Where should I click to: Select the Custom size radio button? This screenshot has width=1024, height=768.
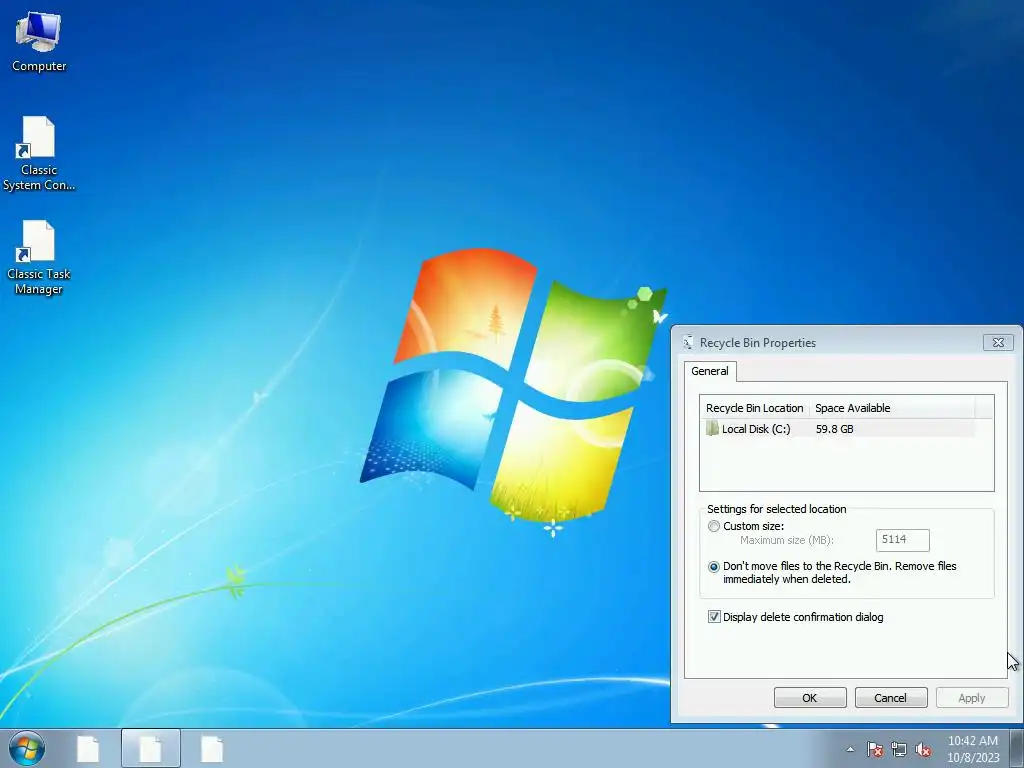(714, 526)
